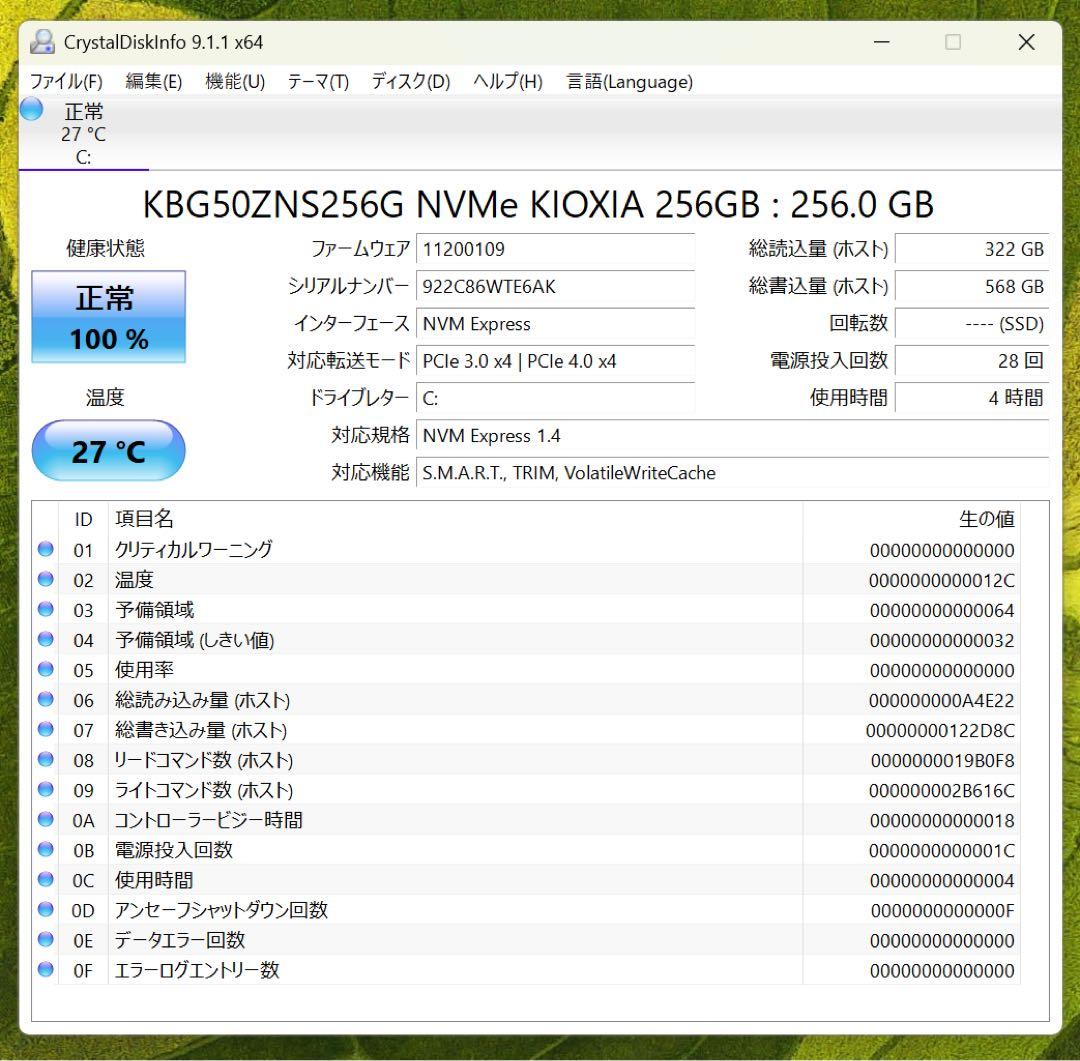Viewport: 1080px width, 1061px height.
Task: Click the 正常 100 % health status button
Action: 109,317
